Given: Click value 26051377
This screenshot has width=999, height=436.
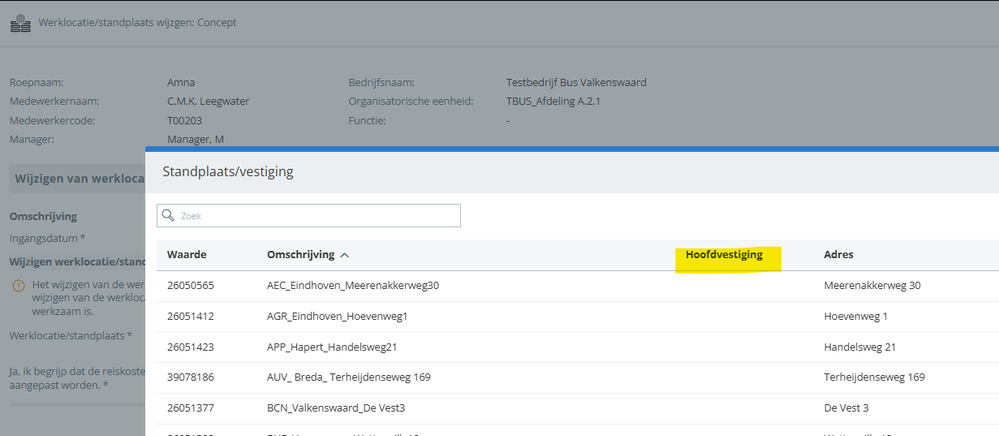Looking at the screenshot, I should tap(190, 408).
